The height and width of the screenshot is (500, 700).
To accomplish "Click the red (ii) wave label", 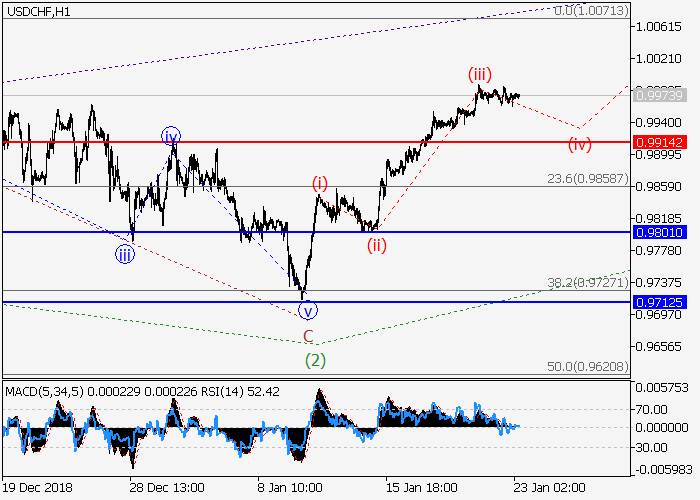I will click(375, 243).
